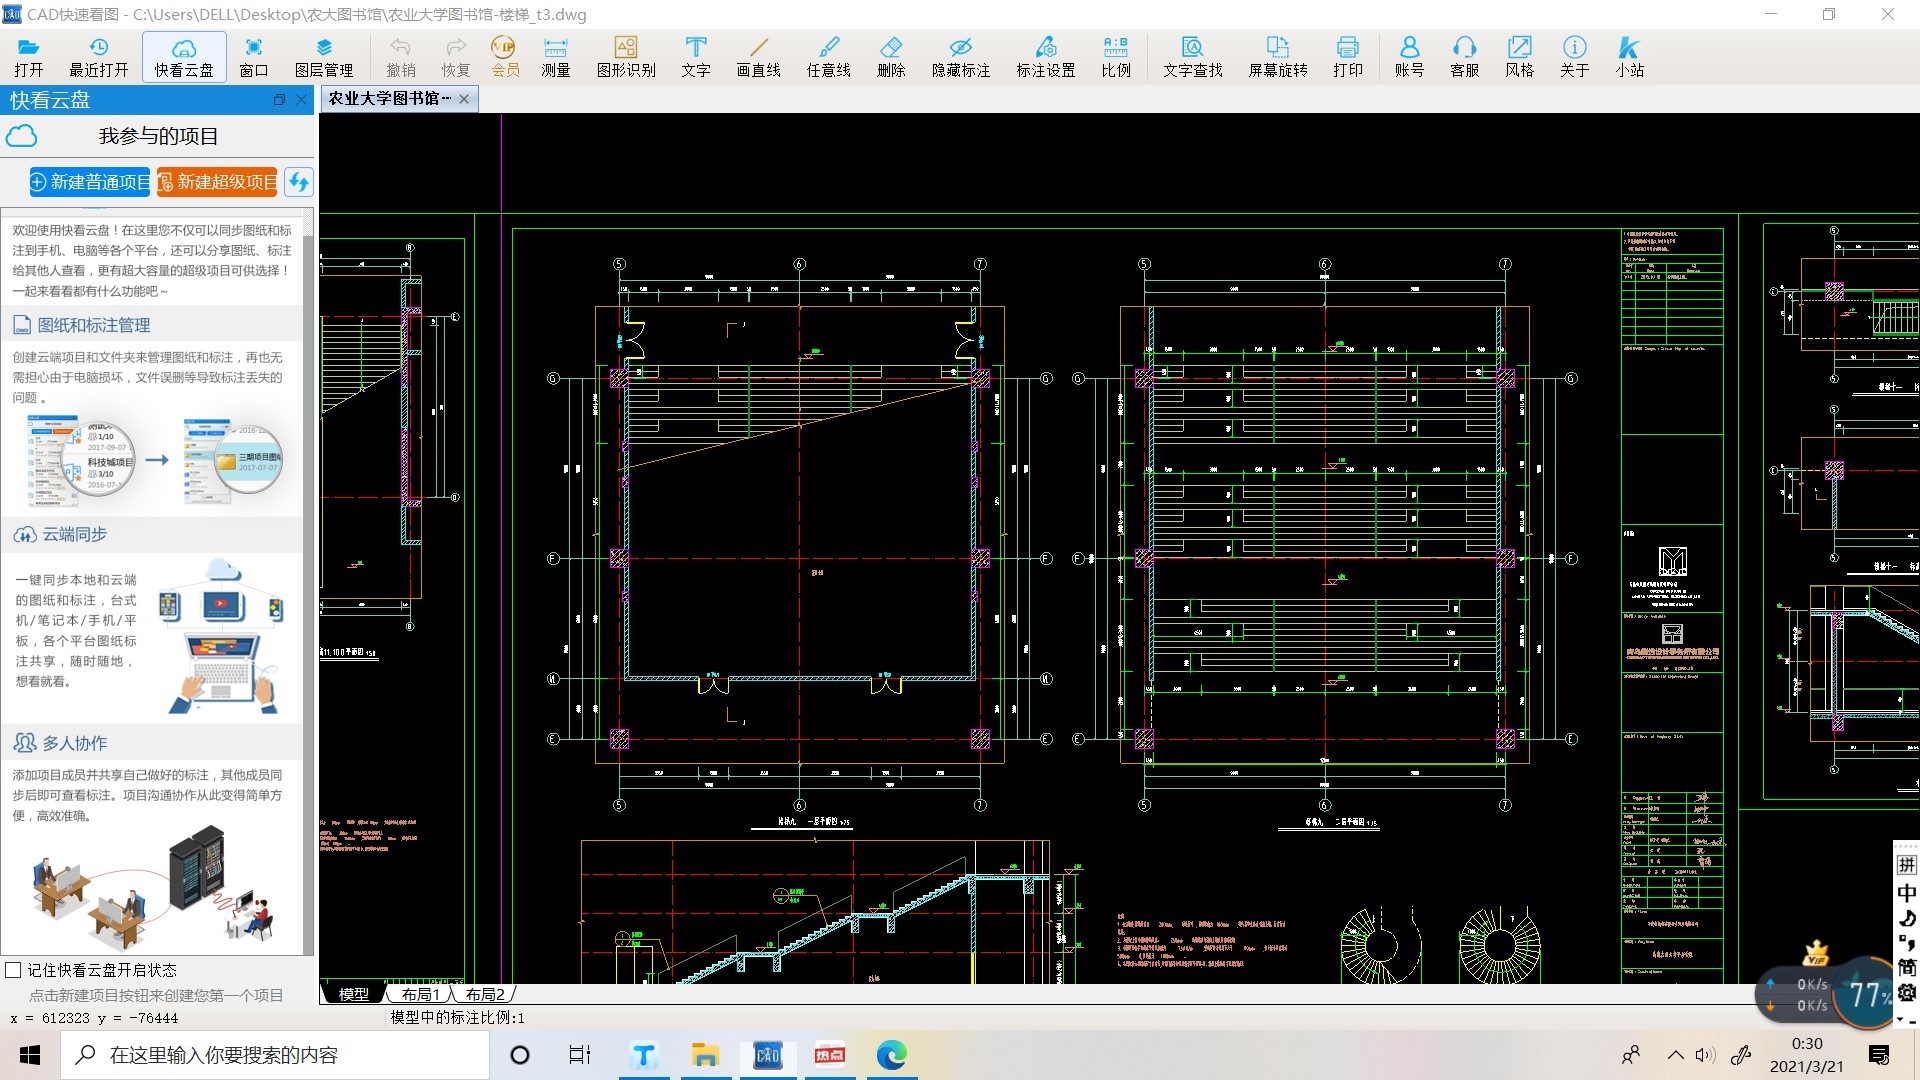The height and width of the screenshot is (1080, 1920).
Task: Click the drawing management illustration thumbnail
Action: 155,461
